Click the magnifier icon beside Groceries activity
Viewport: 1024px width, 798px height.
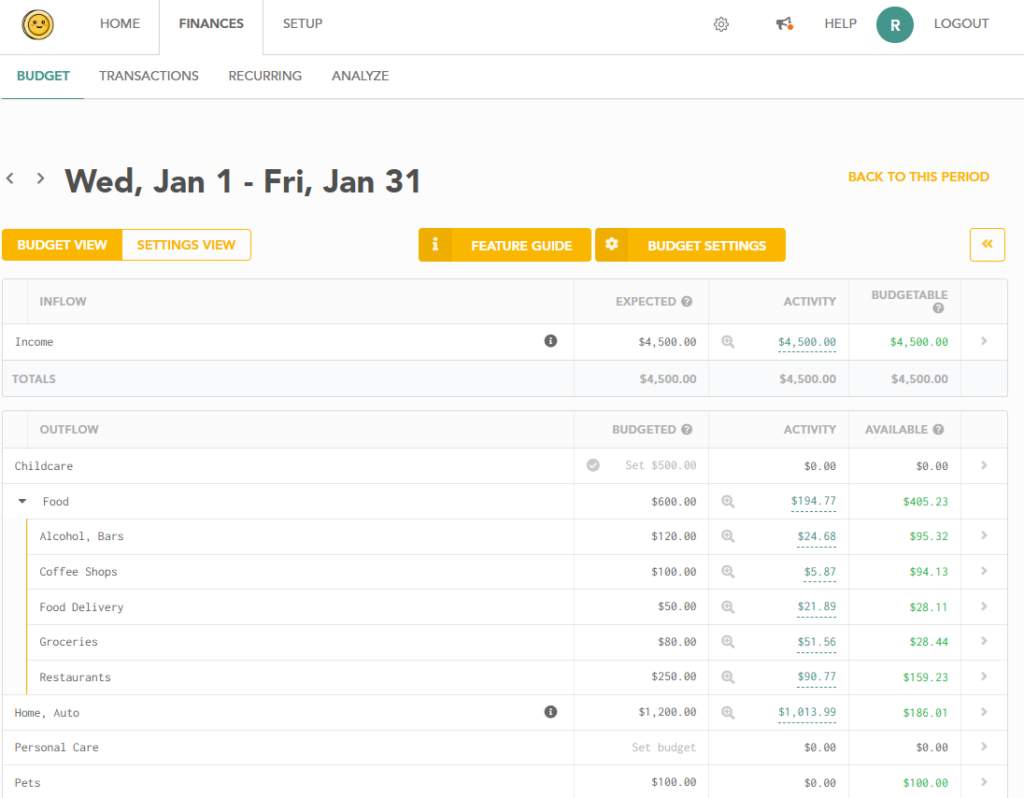[727, 642]
